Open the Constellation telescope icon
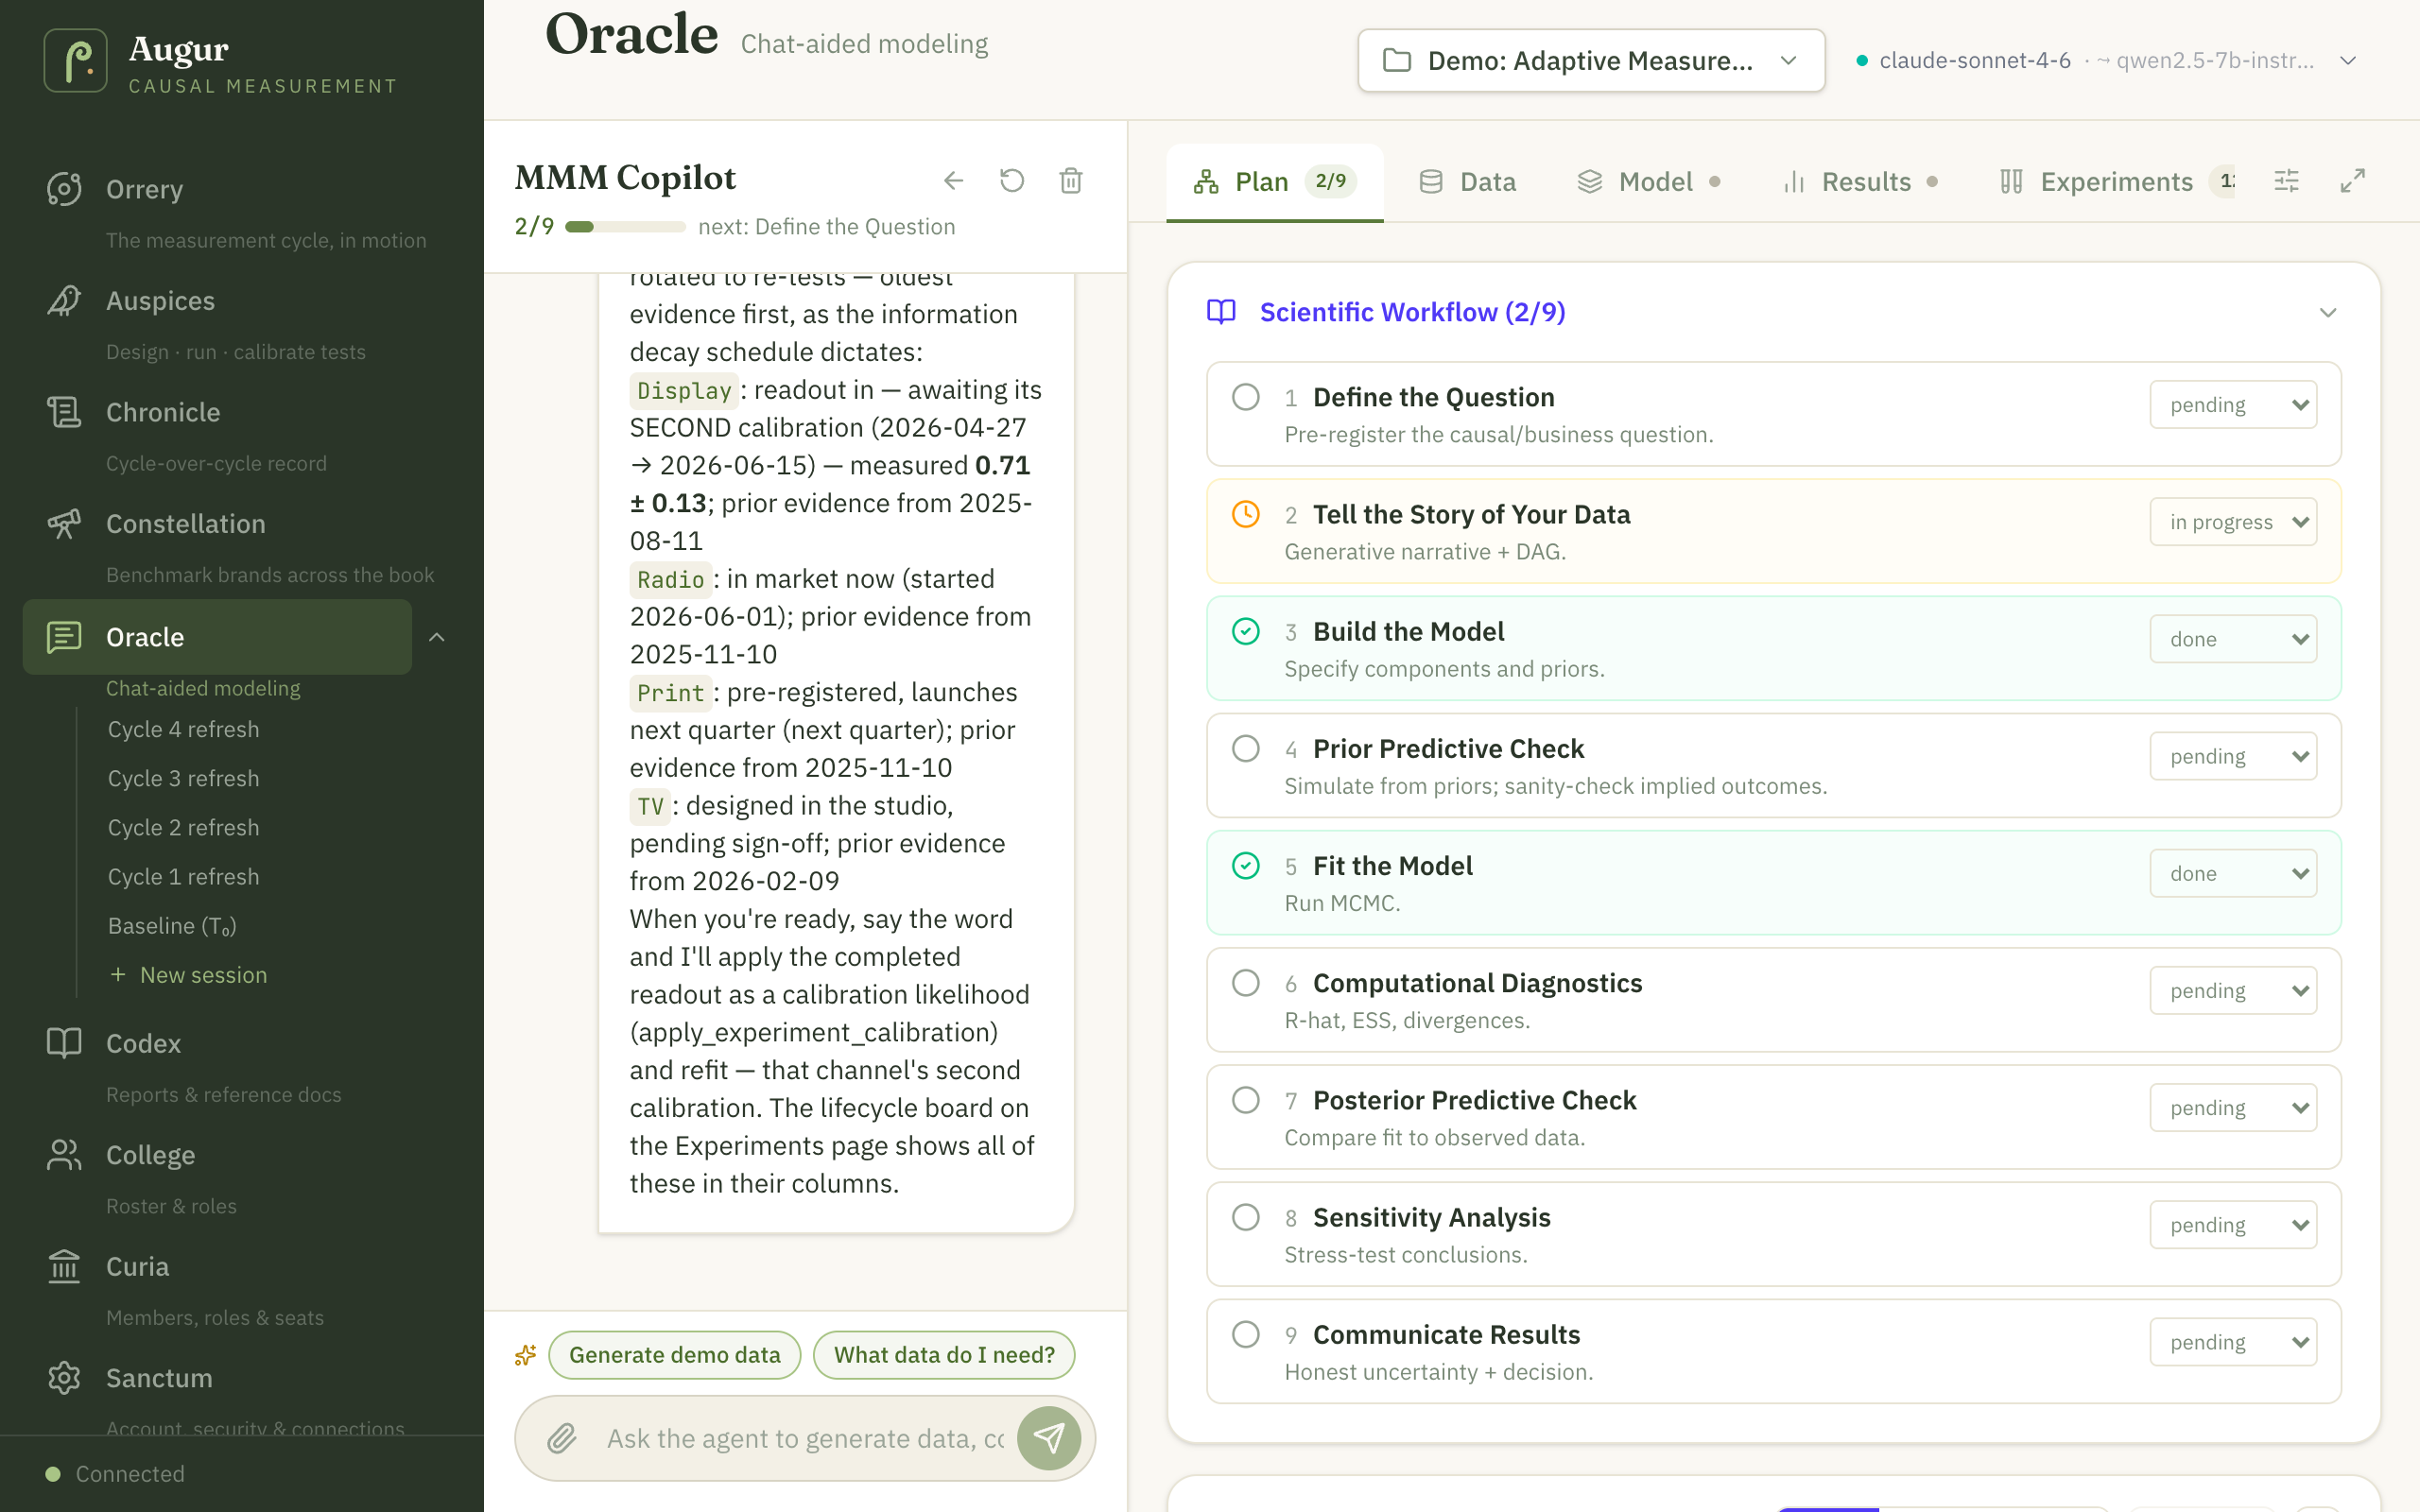2420x1512 pixels. tap(64, 523)
